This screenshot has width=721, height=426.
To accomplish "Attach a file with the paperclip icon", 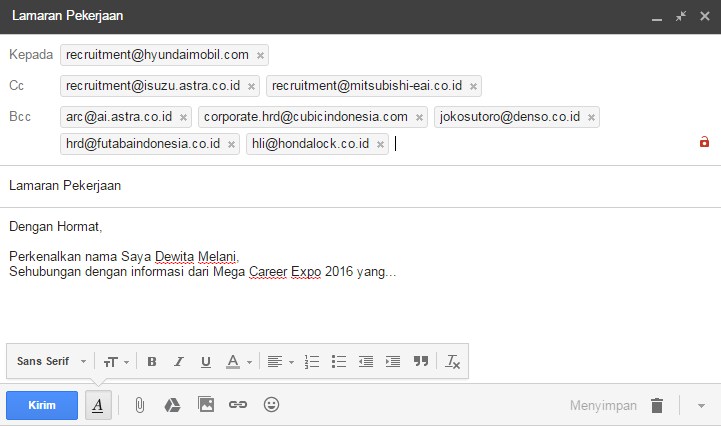I will [140, 405].
